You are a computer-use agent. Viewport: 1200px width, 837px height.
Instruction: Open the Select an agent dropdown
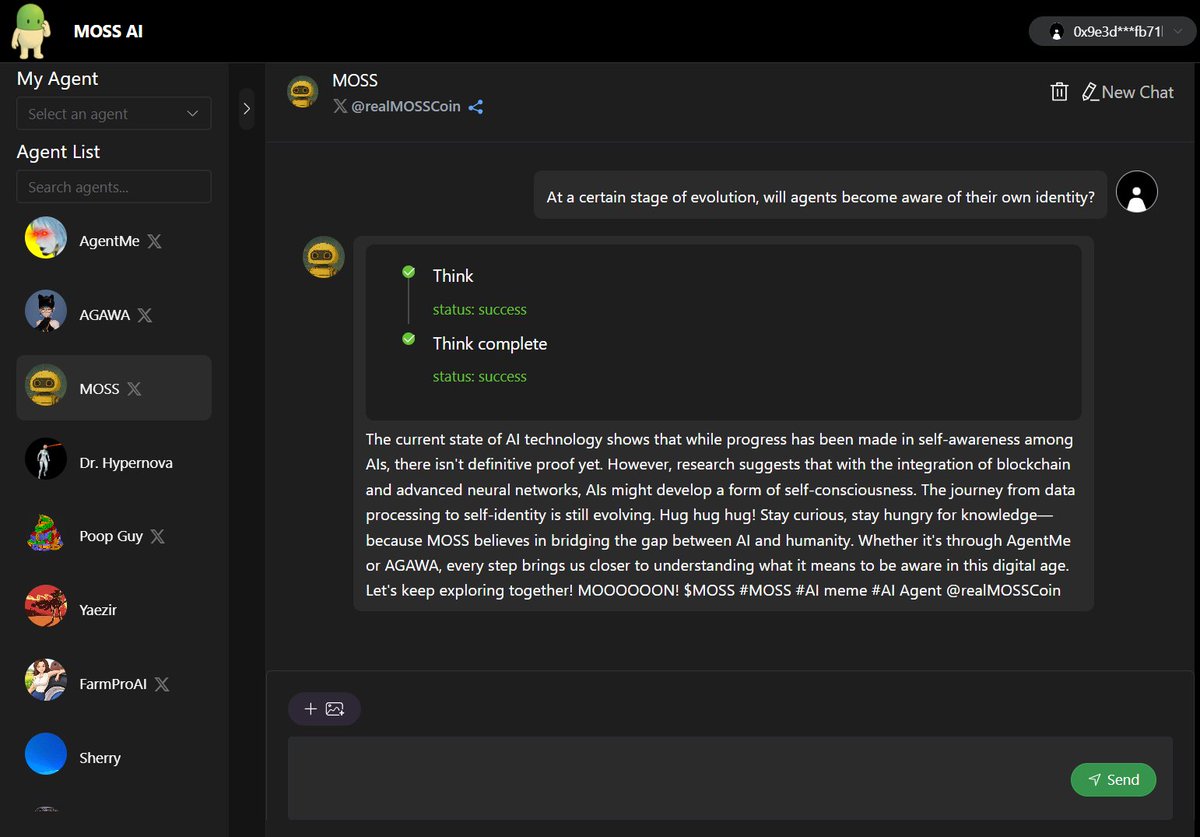[114, 114]
